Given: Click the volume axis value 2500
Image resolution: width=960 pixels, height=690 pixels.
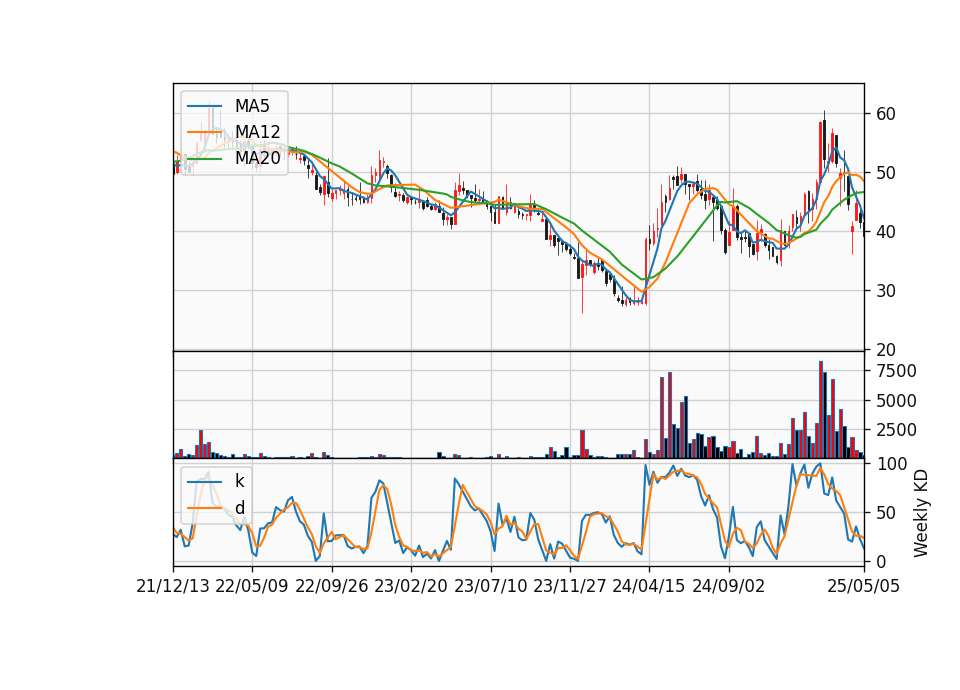Looking at the screenshot, I should click(896, 430).
